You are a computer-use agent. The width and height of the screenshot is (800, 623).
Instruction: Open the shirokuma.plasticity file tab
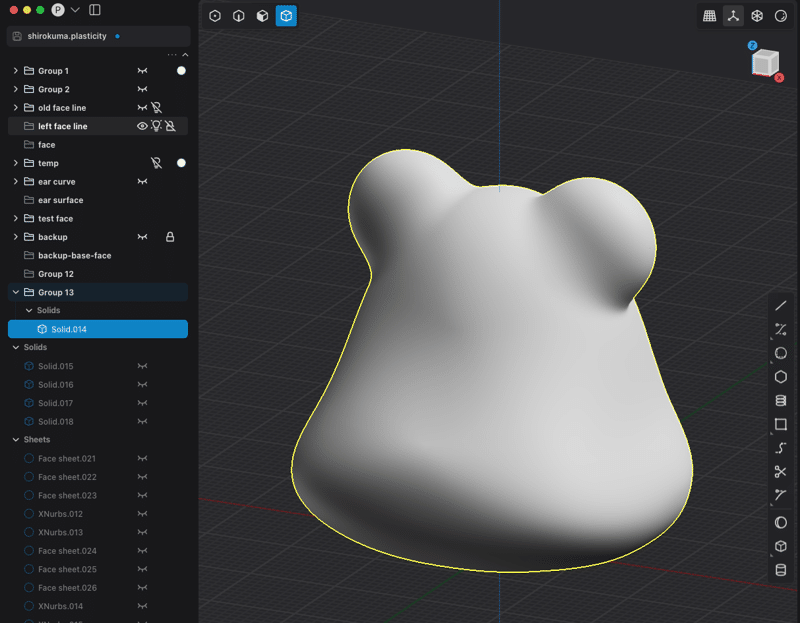(98, 36)
